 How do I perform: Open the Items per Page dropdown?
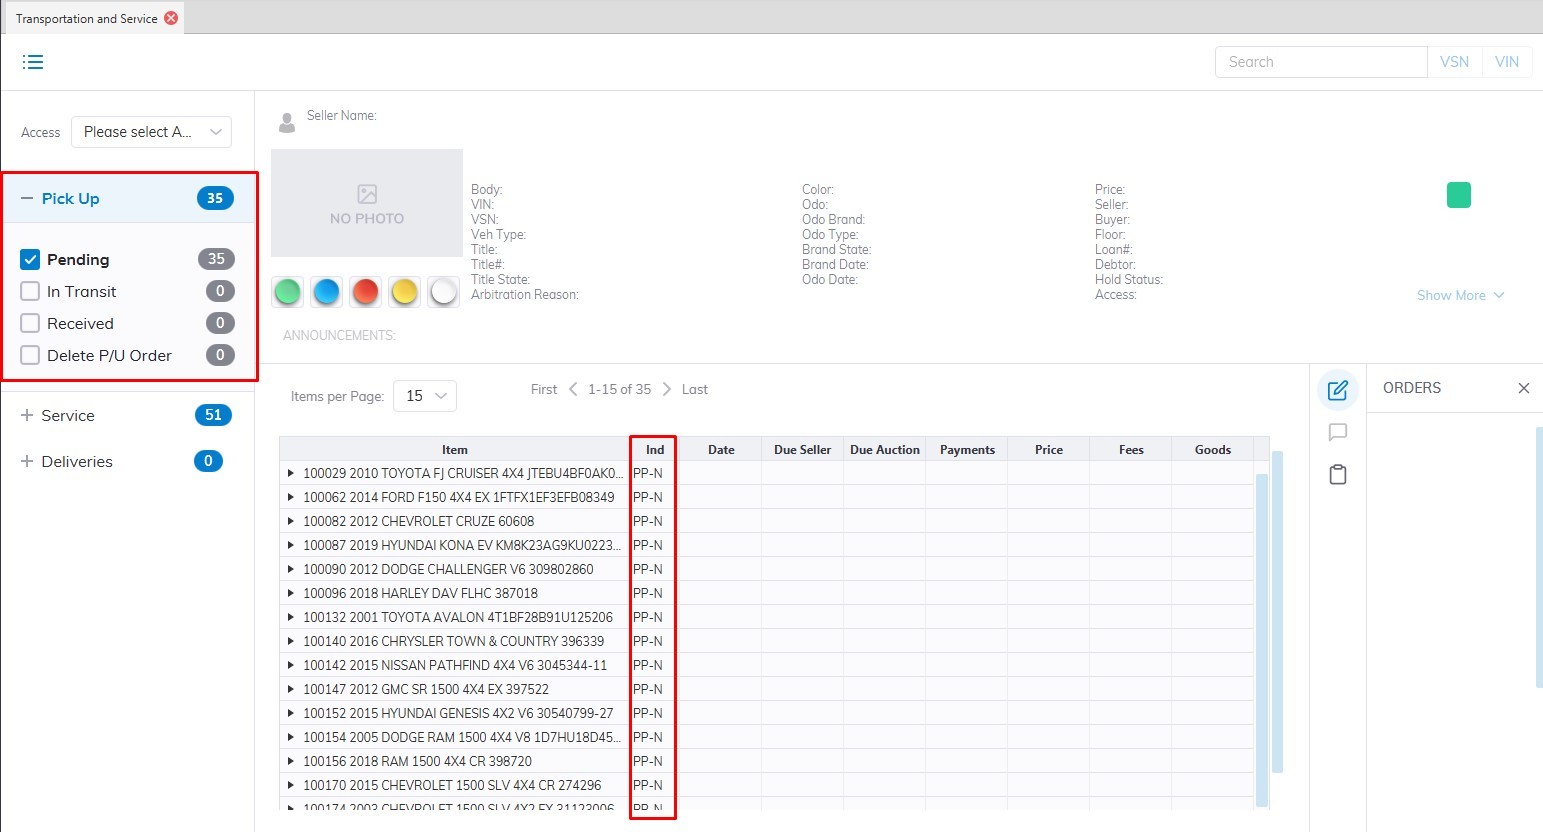(425, 396)
